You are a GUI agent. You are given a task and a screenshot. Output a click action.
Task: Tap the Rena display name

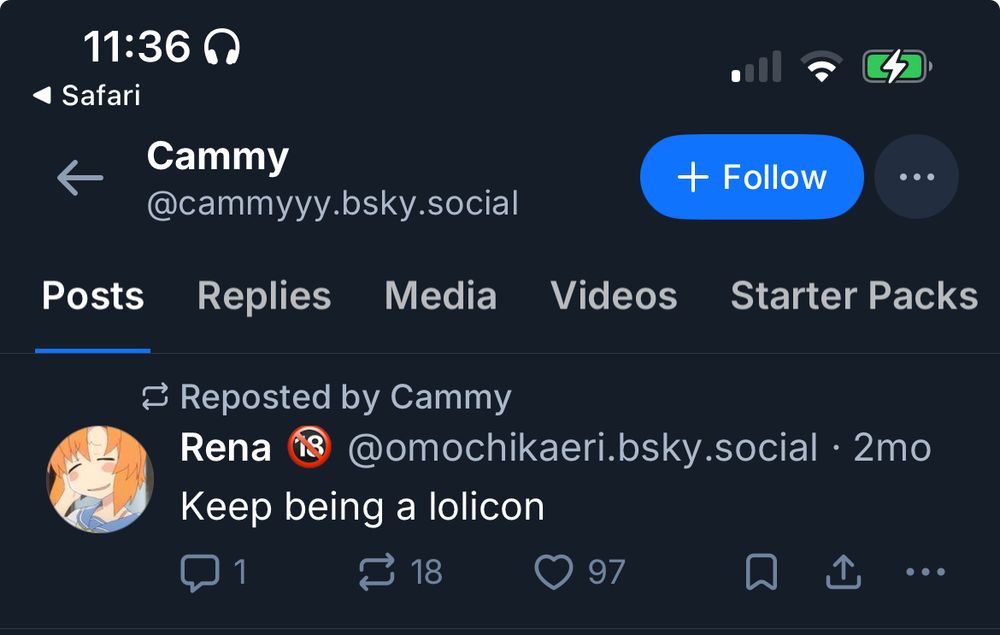point(225,448)
